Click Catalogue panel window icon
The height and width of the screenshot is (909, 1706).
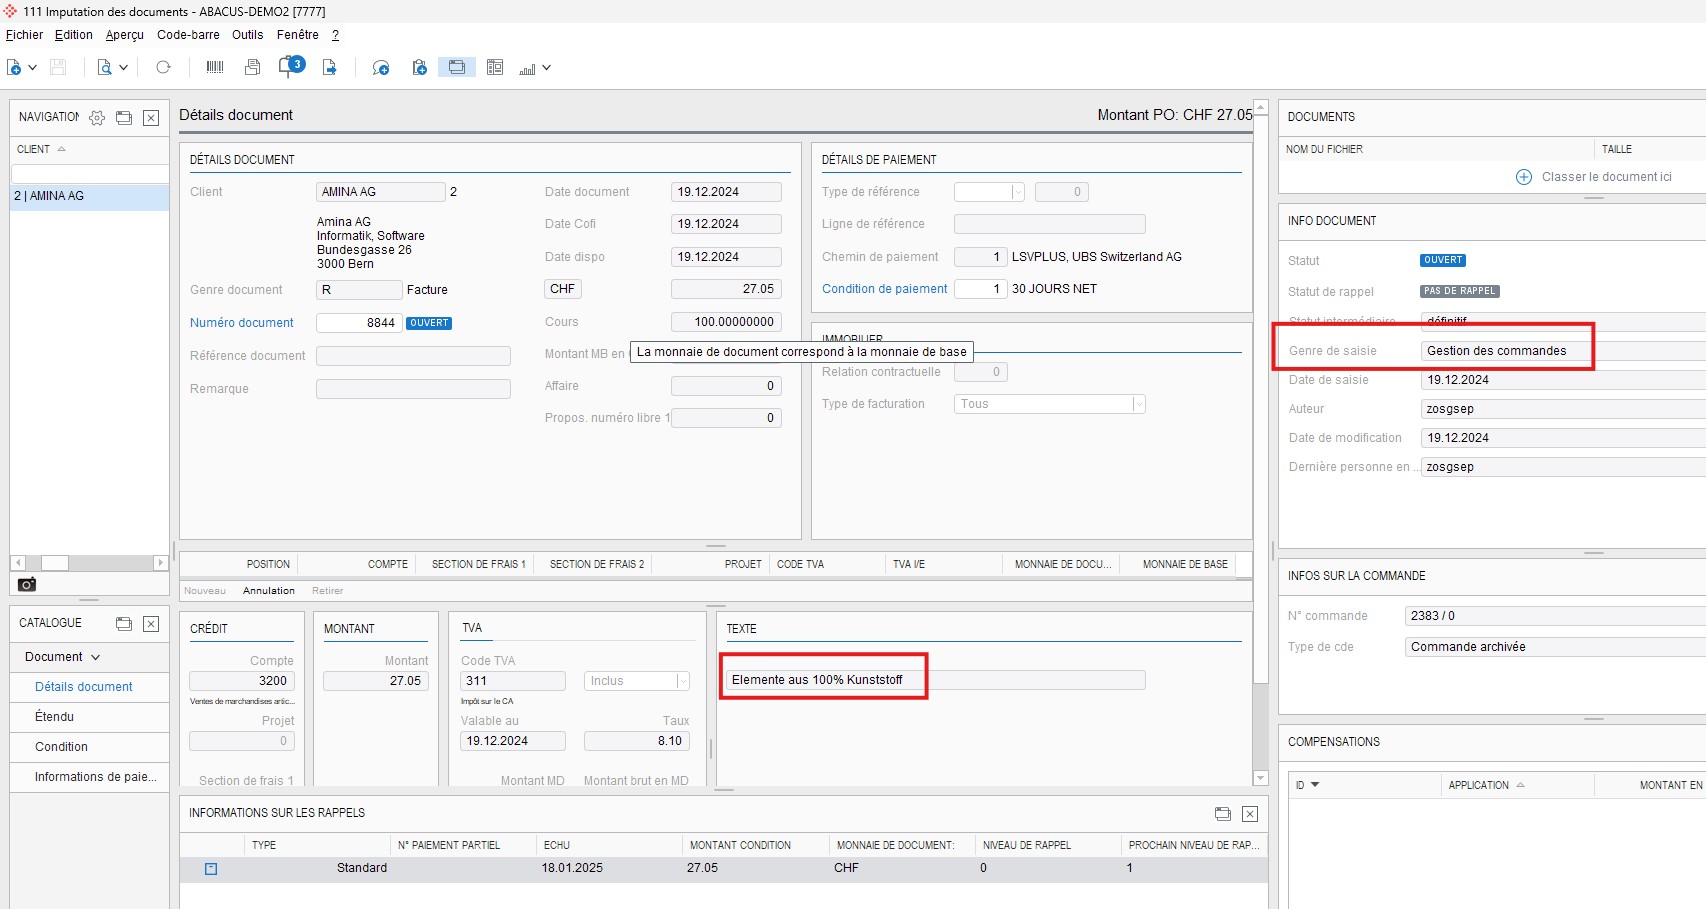pyautogui.click(x=124, y=624)
